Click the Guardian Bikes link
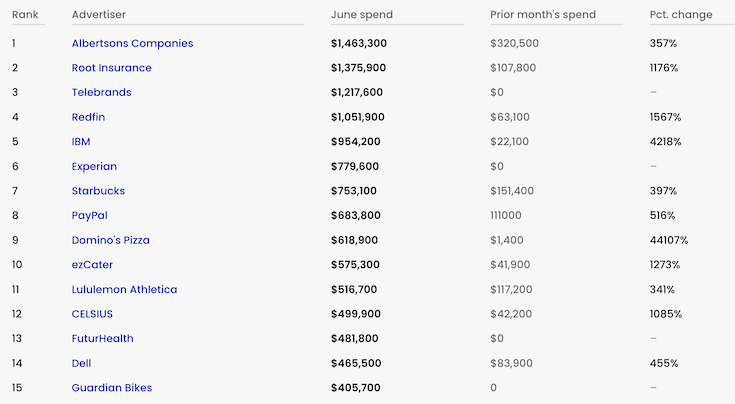735x404 pixels. [112, 388]
